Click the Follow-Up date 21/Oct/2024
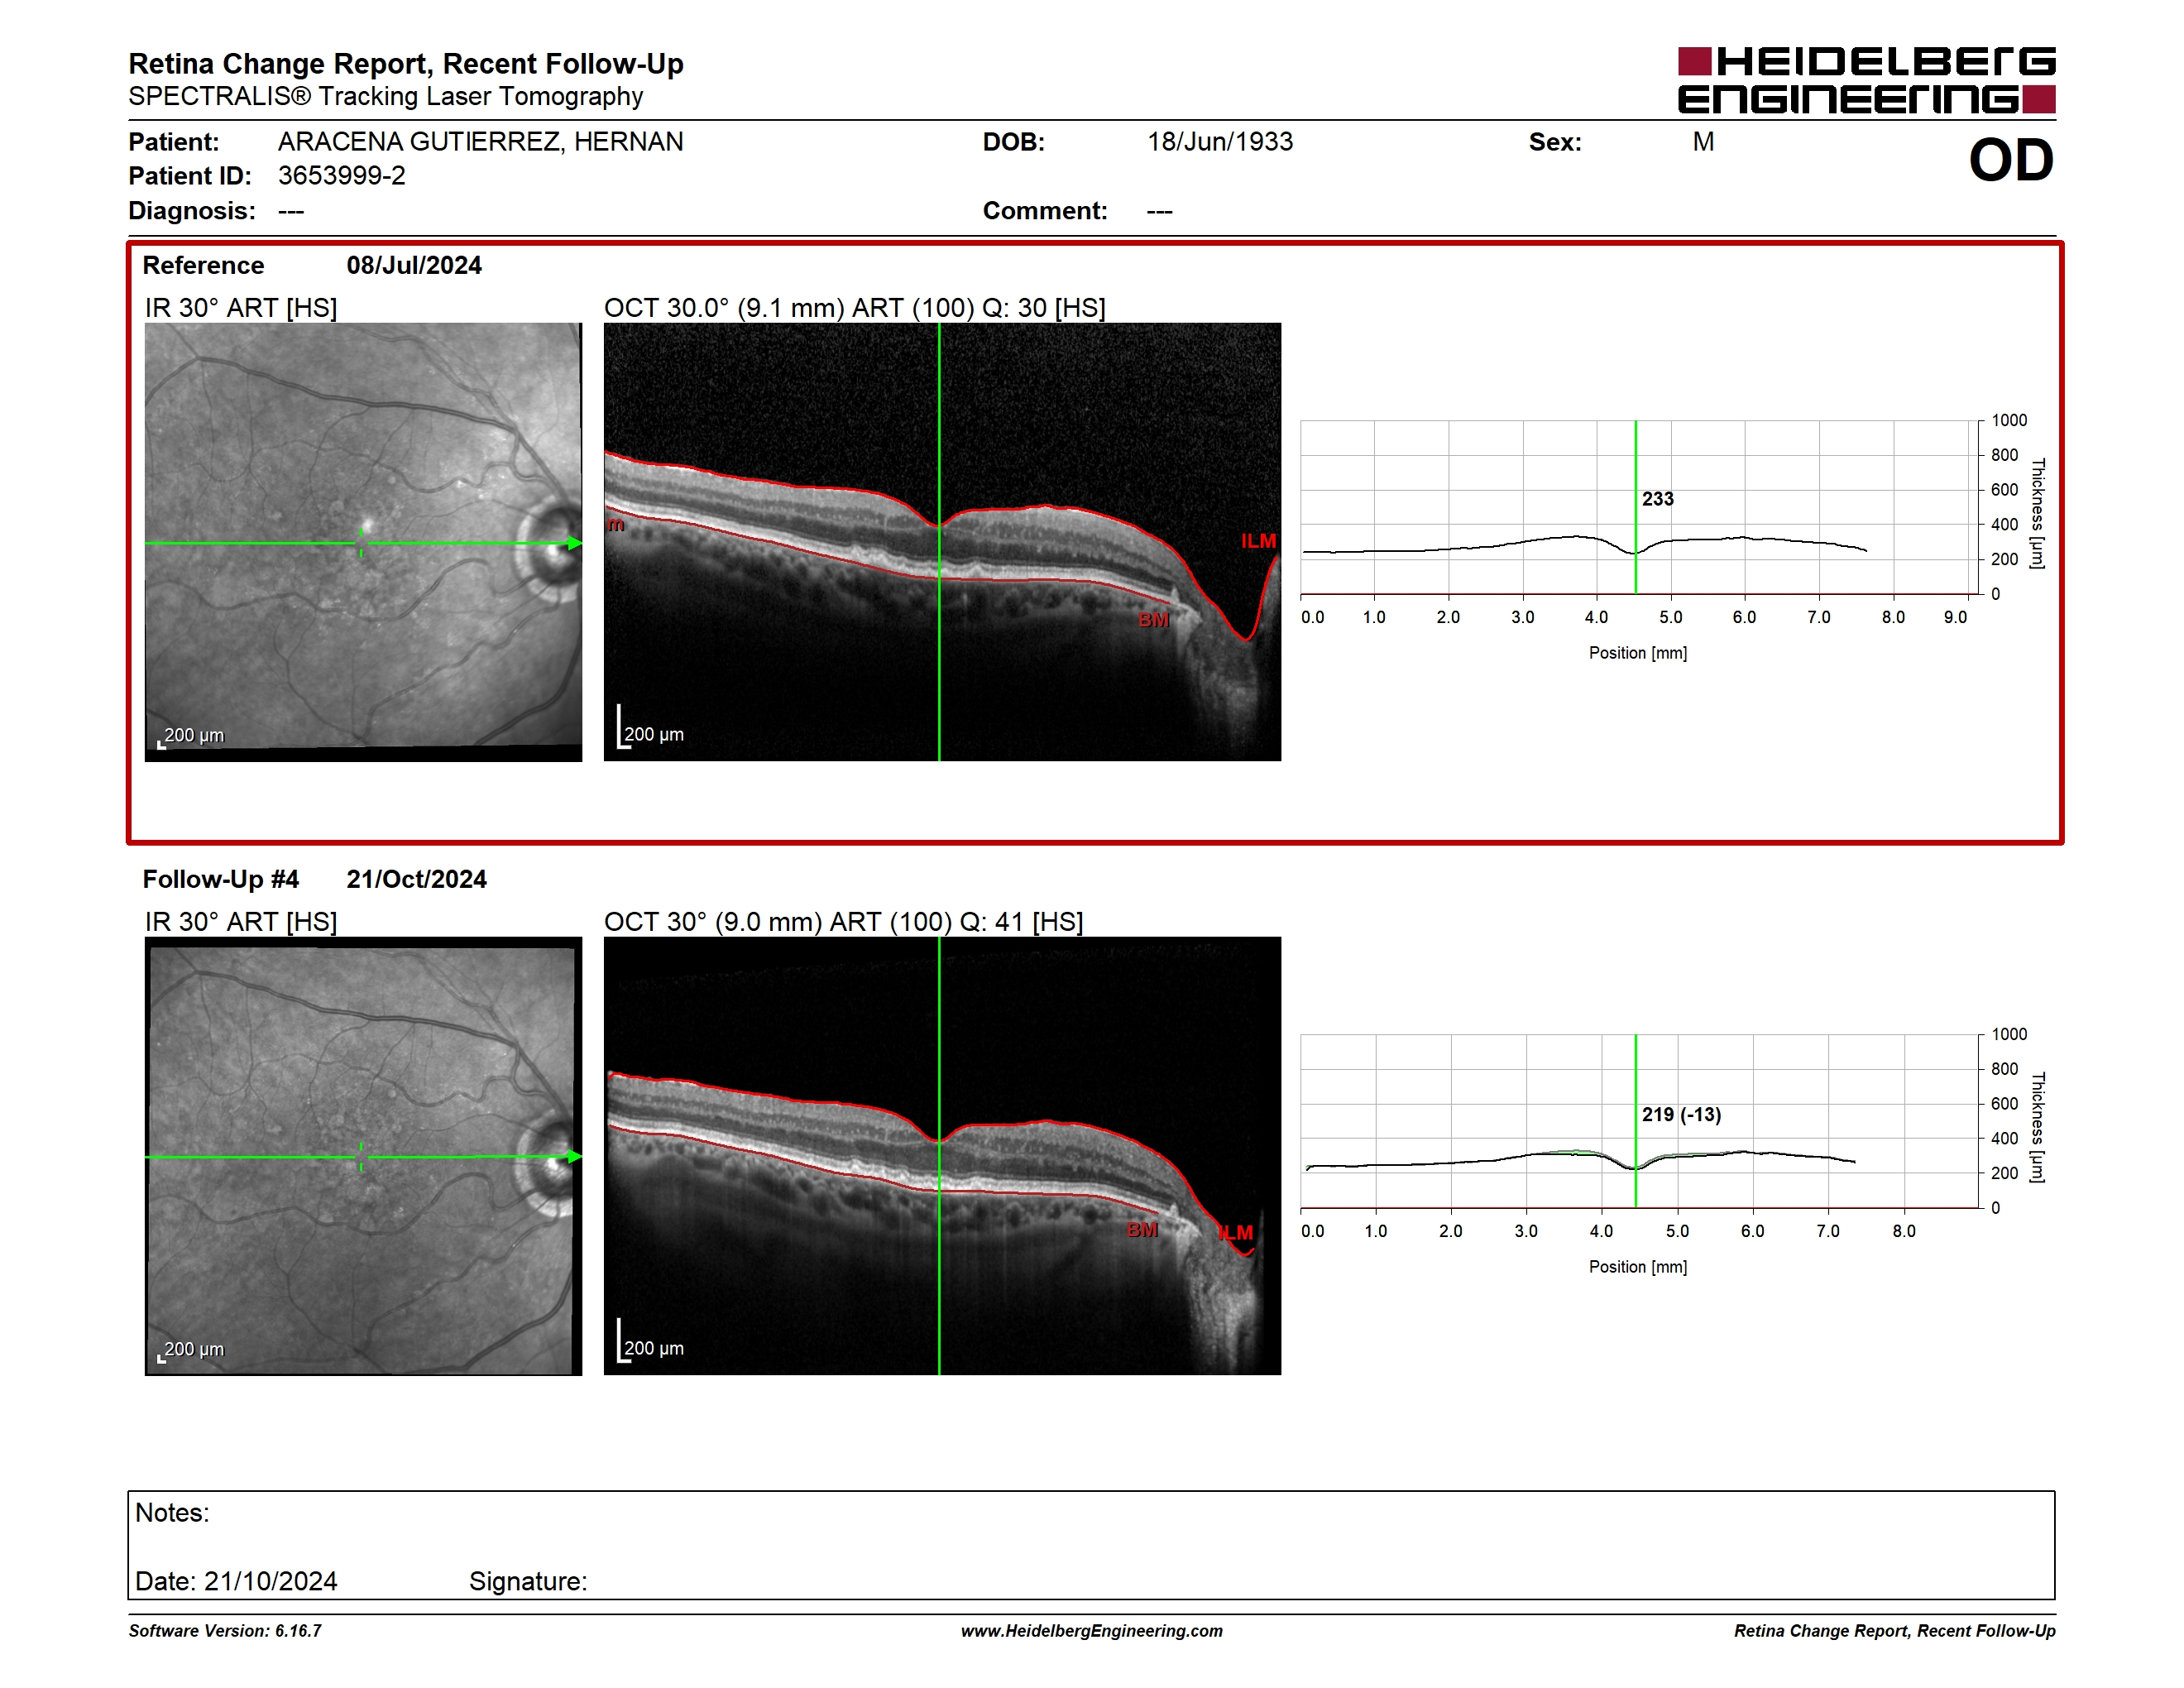This screenshot has width=2184, height=1688. [416, 879]
